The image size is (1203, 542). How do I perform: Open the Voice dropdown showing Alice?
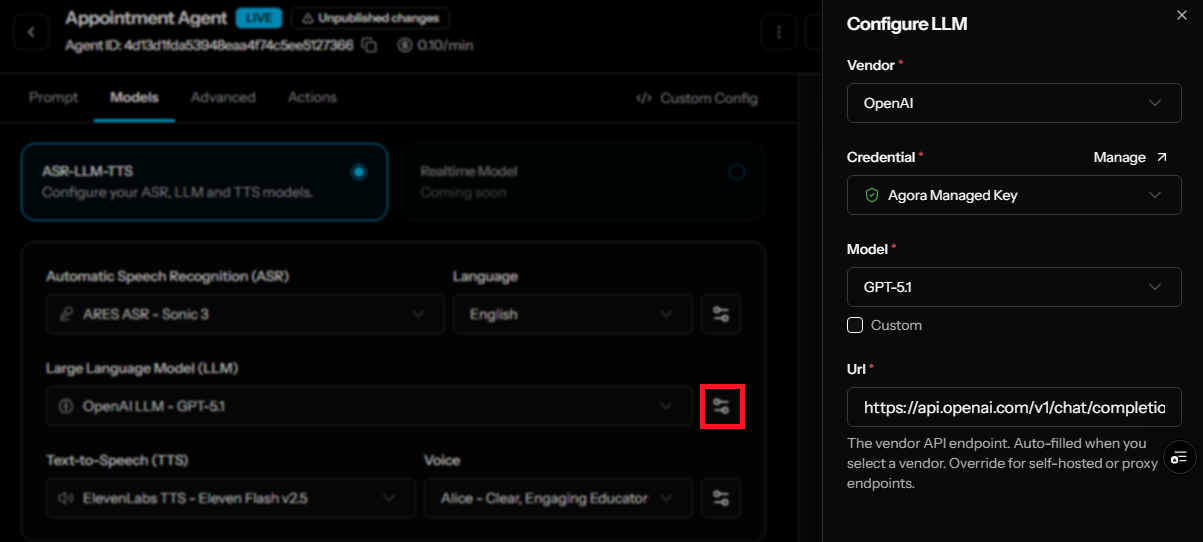pyautogui.click(x=558, y=498)
